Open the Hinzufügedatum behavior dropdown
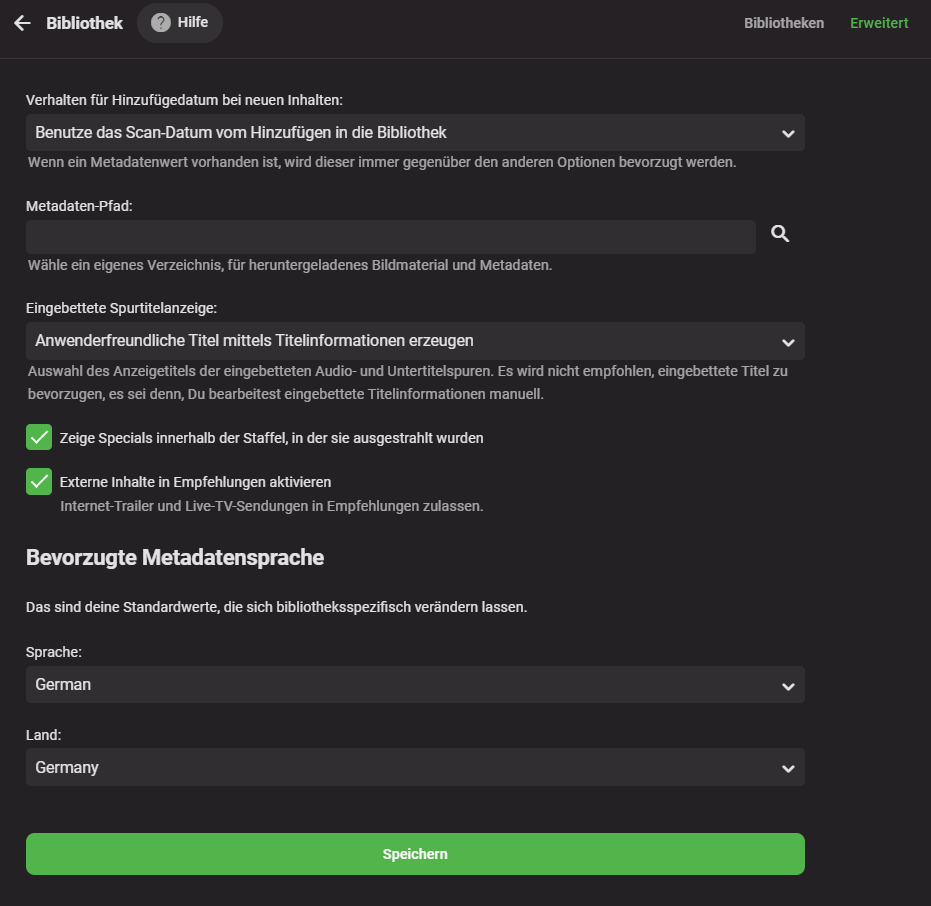The image size is (931, 906). pyautogui.click(x=400, y=132)
